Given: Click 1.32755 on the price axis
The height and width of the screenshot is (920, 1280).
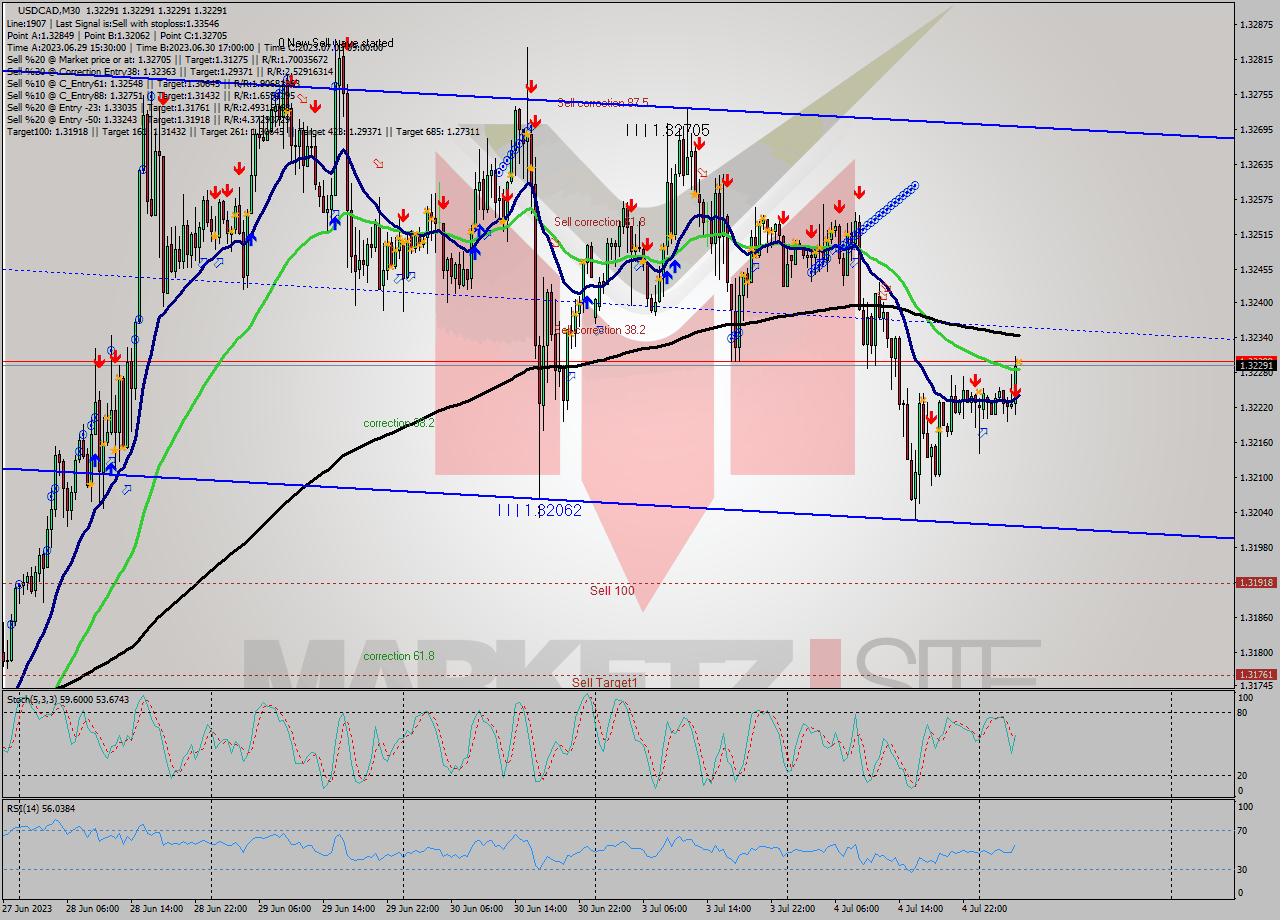Looking at the screenshot, I should 1257,94.
